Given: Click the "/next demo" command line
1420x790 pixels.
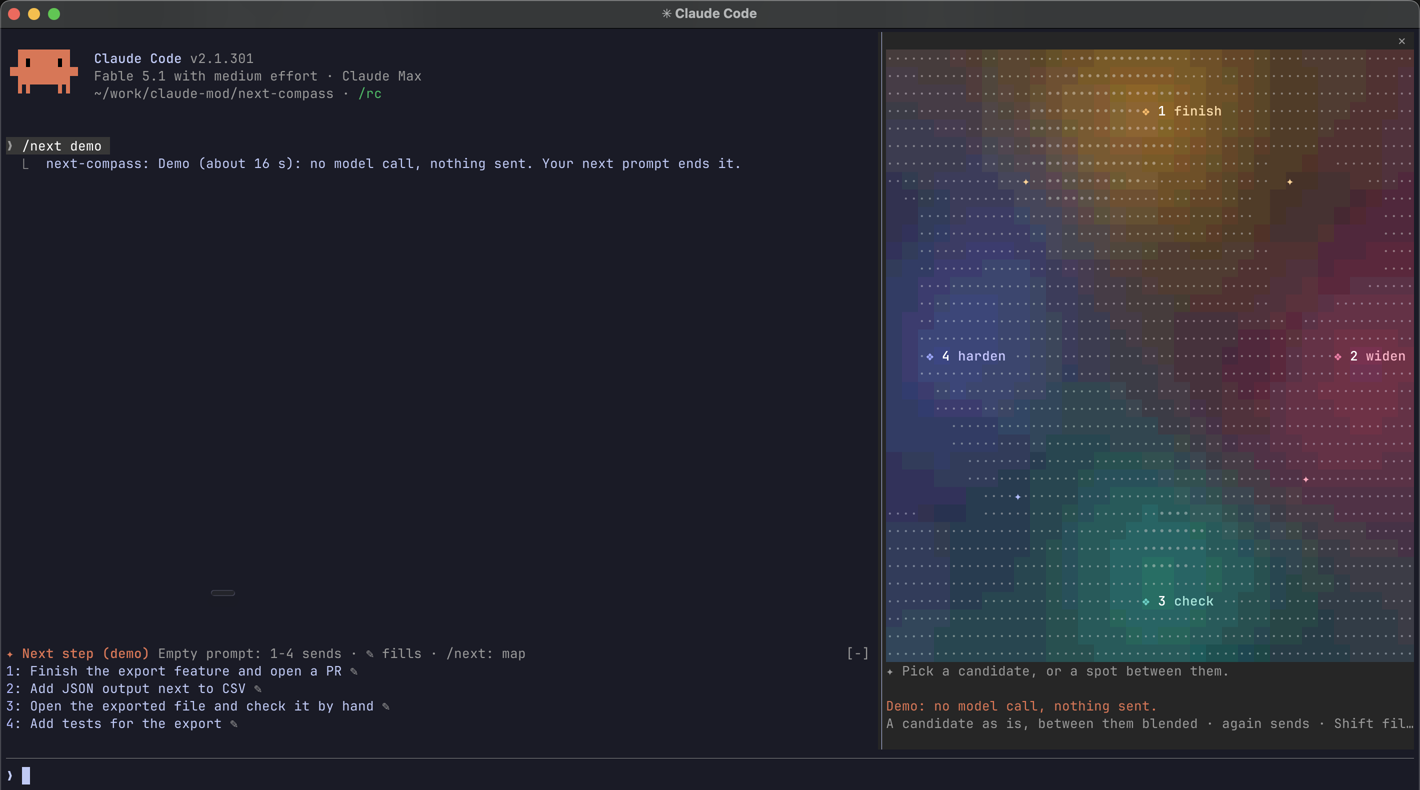Looking at the screenshot, I should (x=58, y=146).
